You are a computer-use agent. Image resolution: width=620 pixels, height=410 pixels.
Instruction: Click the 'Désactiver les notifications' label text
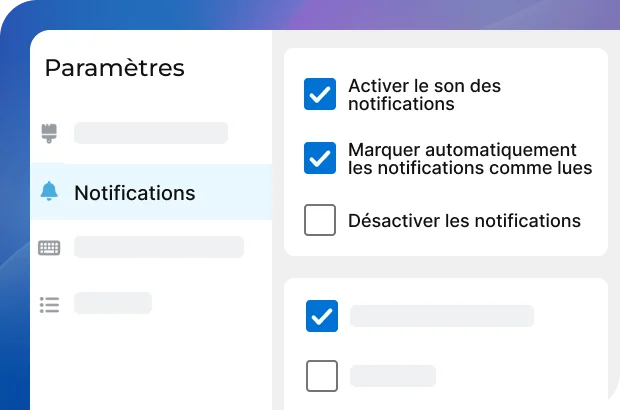point(464,220)
